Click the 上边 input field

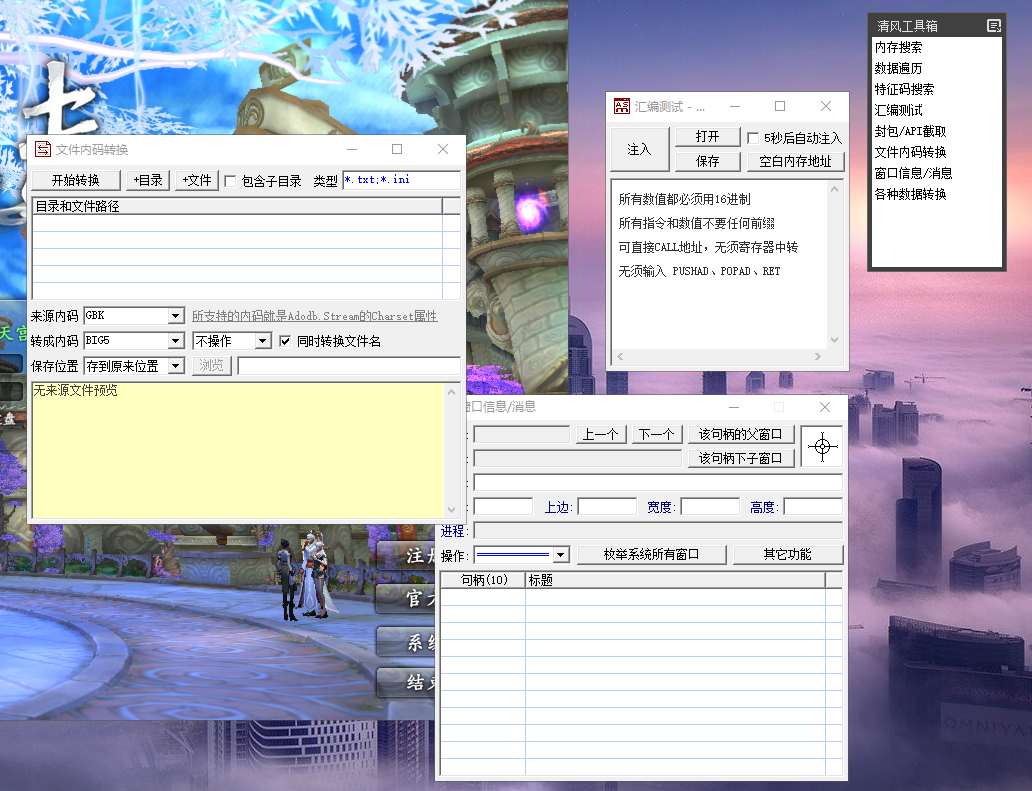(607, 507)
